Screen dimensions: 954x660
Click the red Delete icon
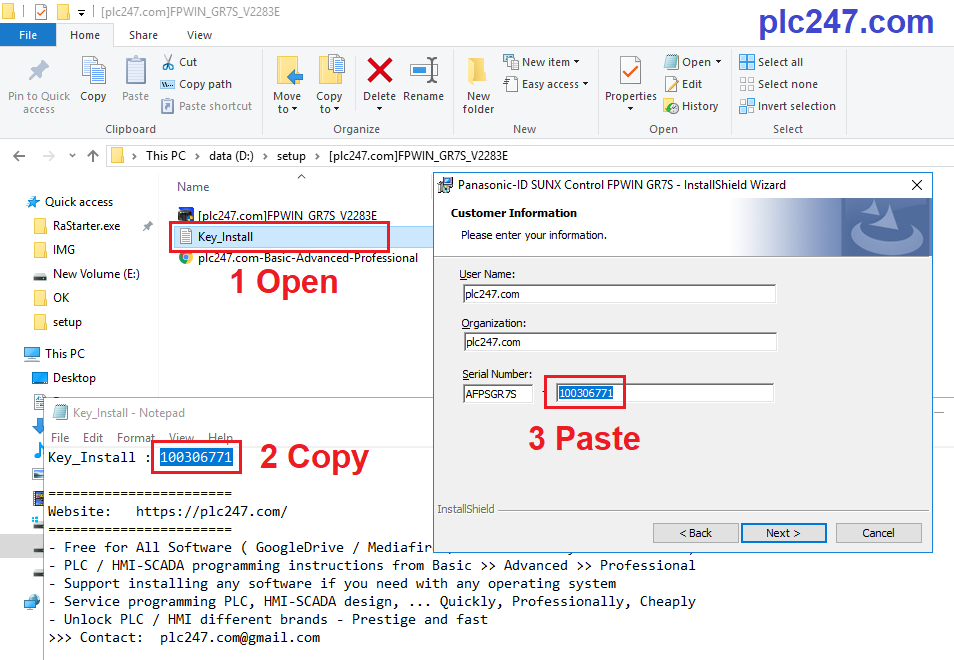tap(380, 71)
